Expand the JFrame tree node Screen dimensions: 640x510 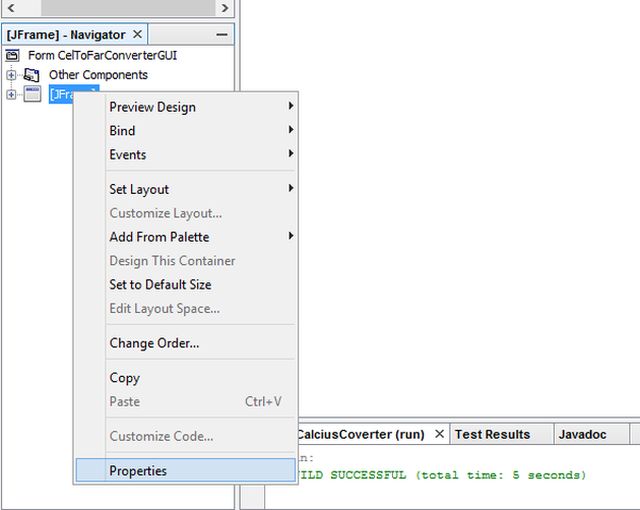11,95
